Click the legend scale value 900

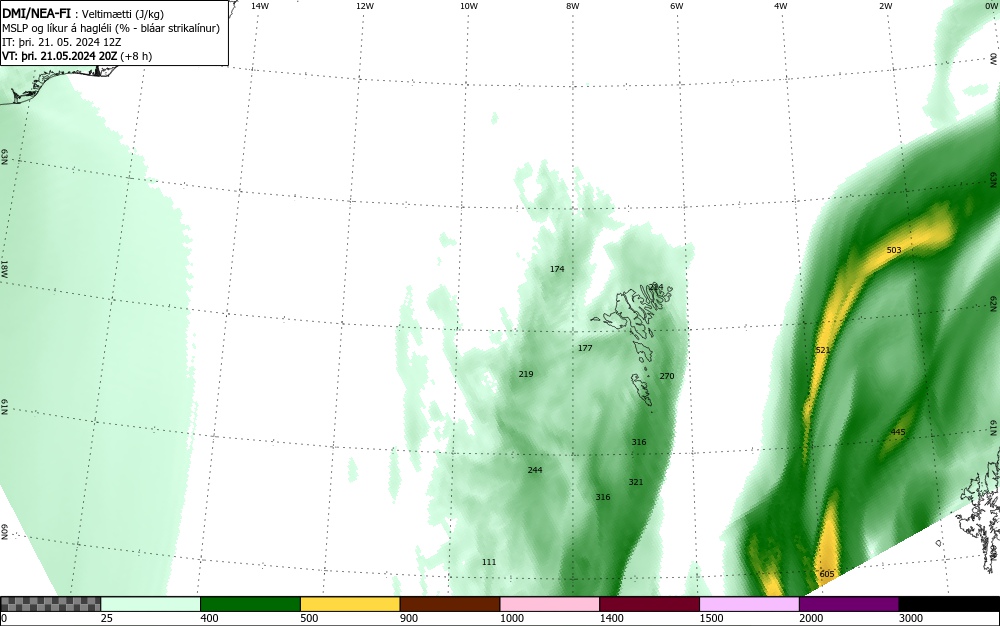(409, 618)
